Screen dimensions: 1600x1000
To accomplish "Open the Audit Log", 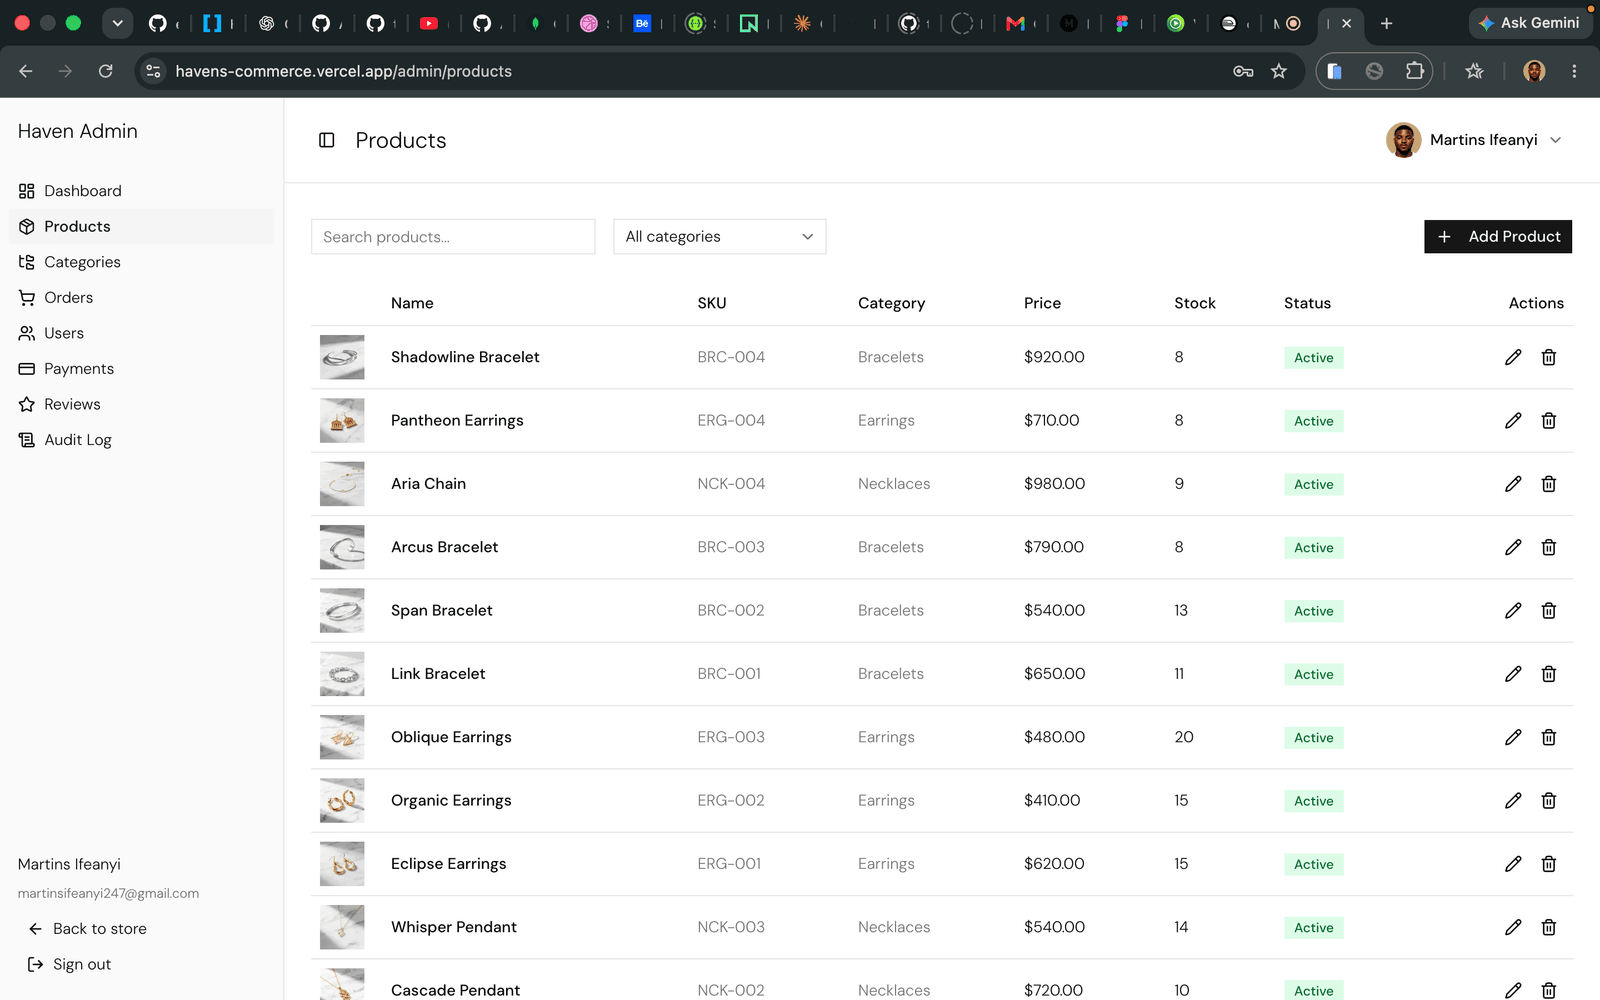I will [141, 440].
